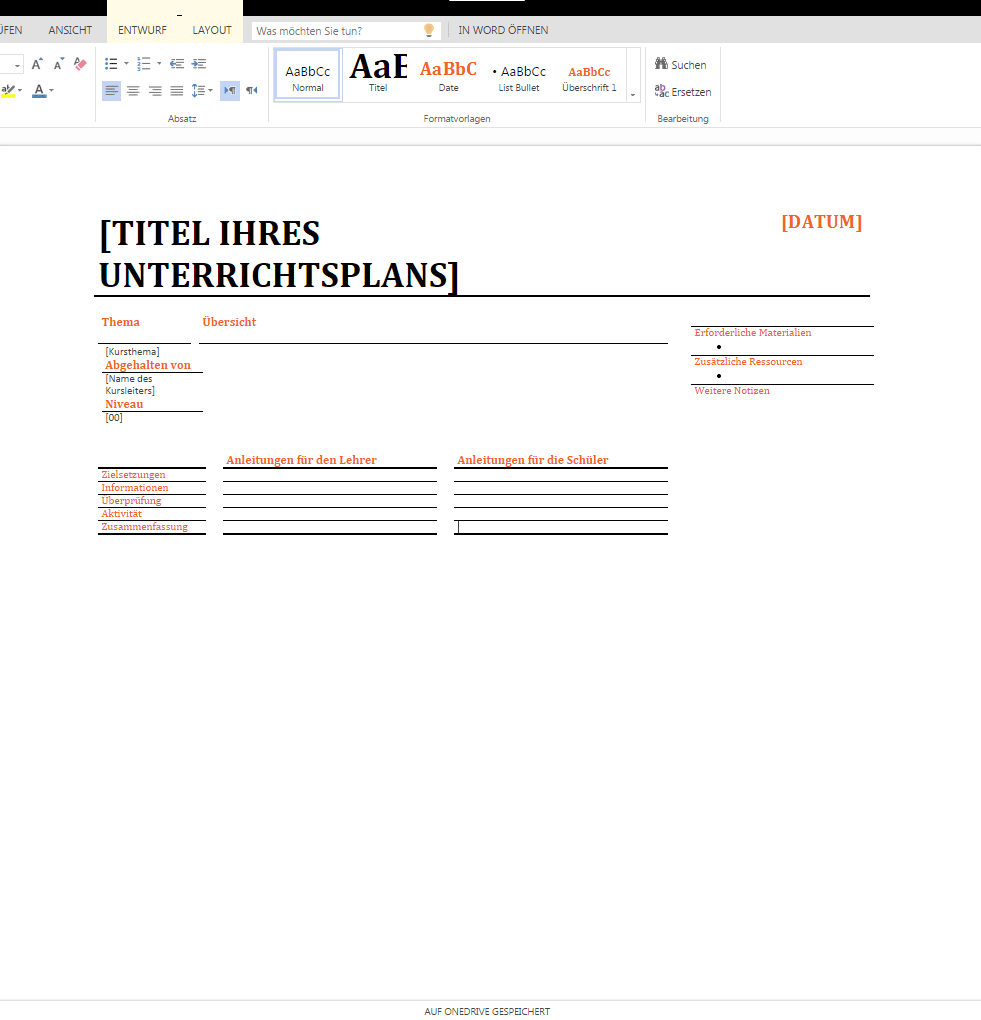
Task: Click 'Anleitungen für die Schüler' heading
Action: [x=533, y=460]
